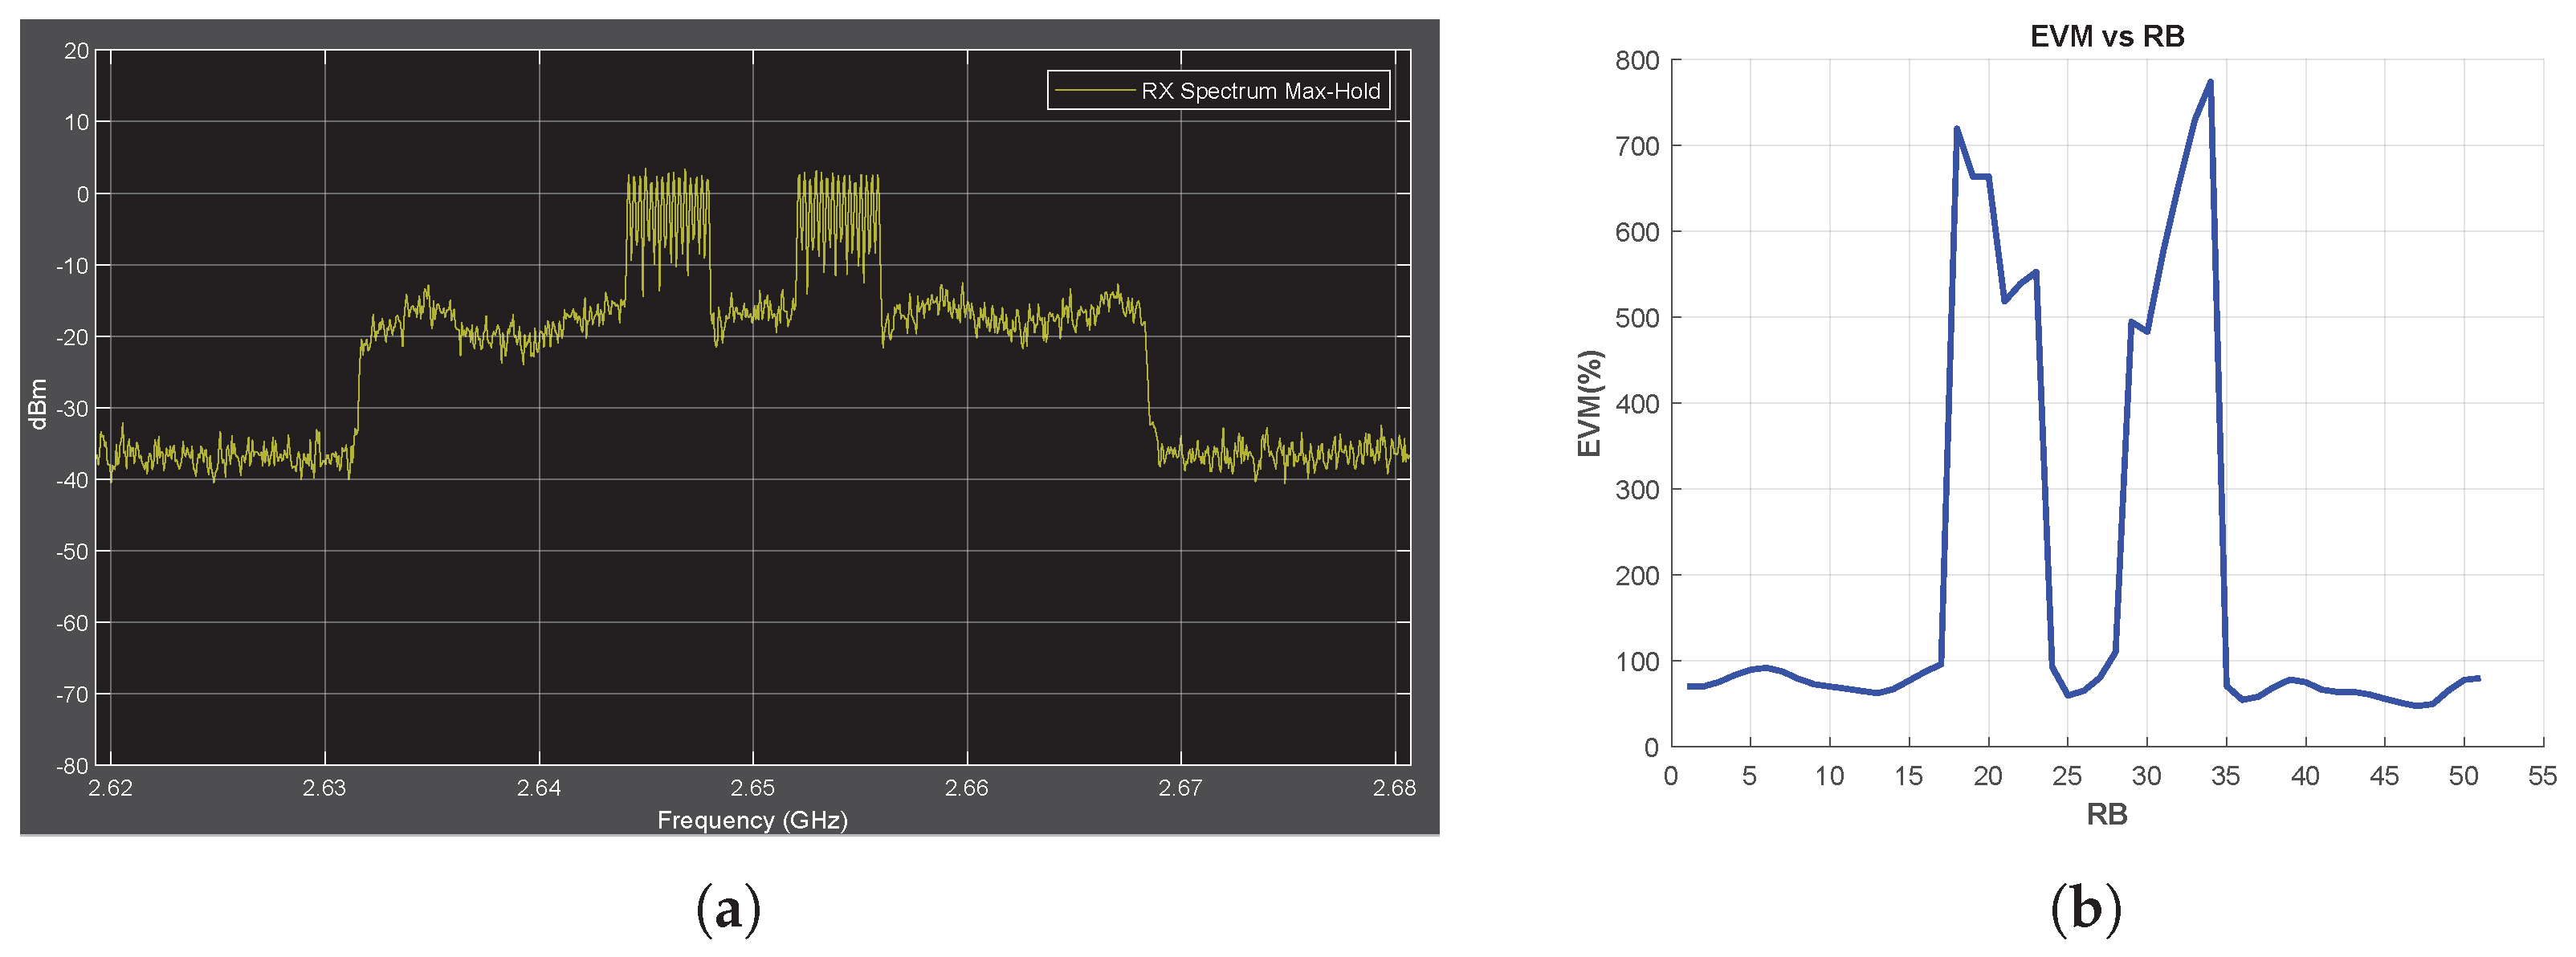Click the 20 dBm tick label

[x=76, y=51]
